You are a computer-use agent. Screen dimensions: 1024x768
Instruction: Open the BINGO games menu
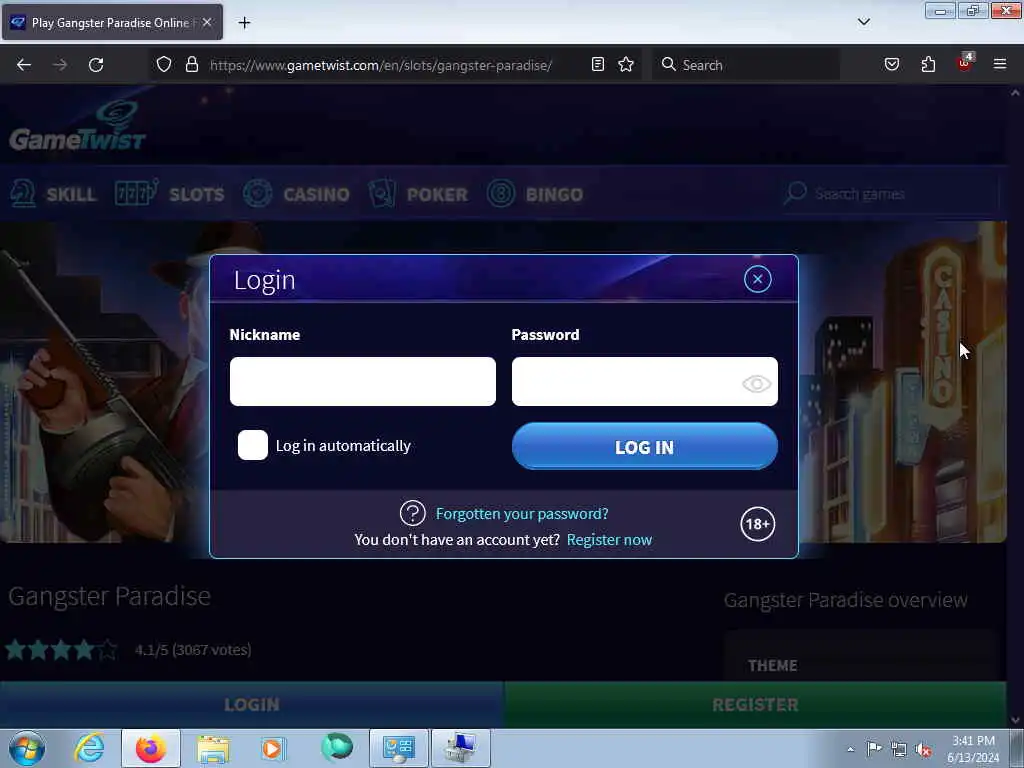point(536,194)
